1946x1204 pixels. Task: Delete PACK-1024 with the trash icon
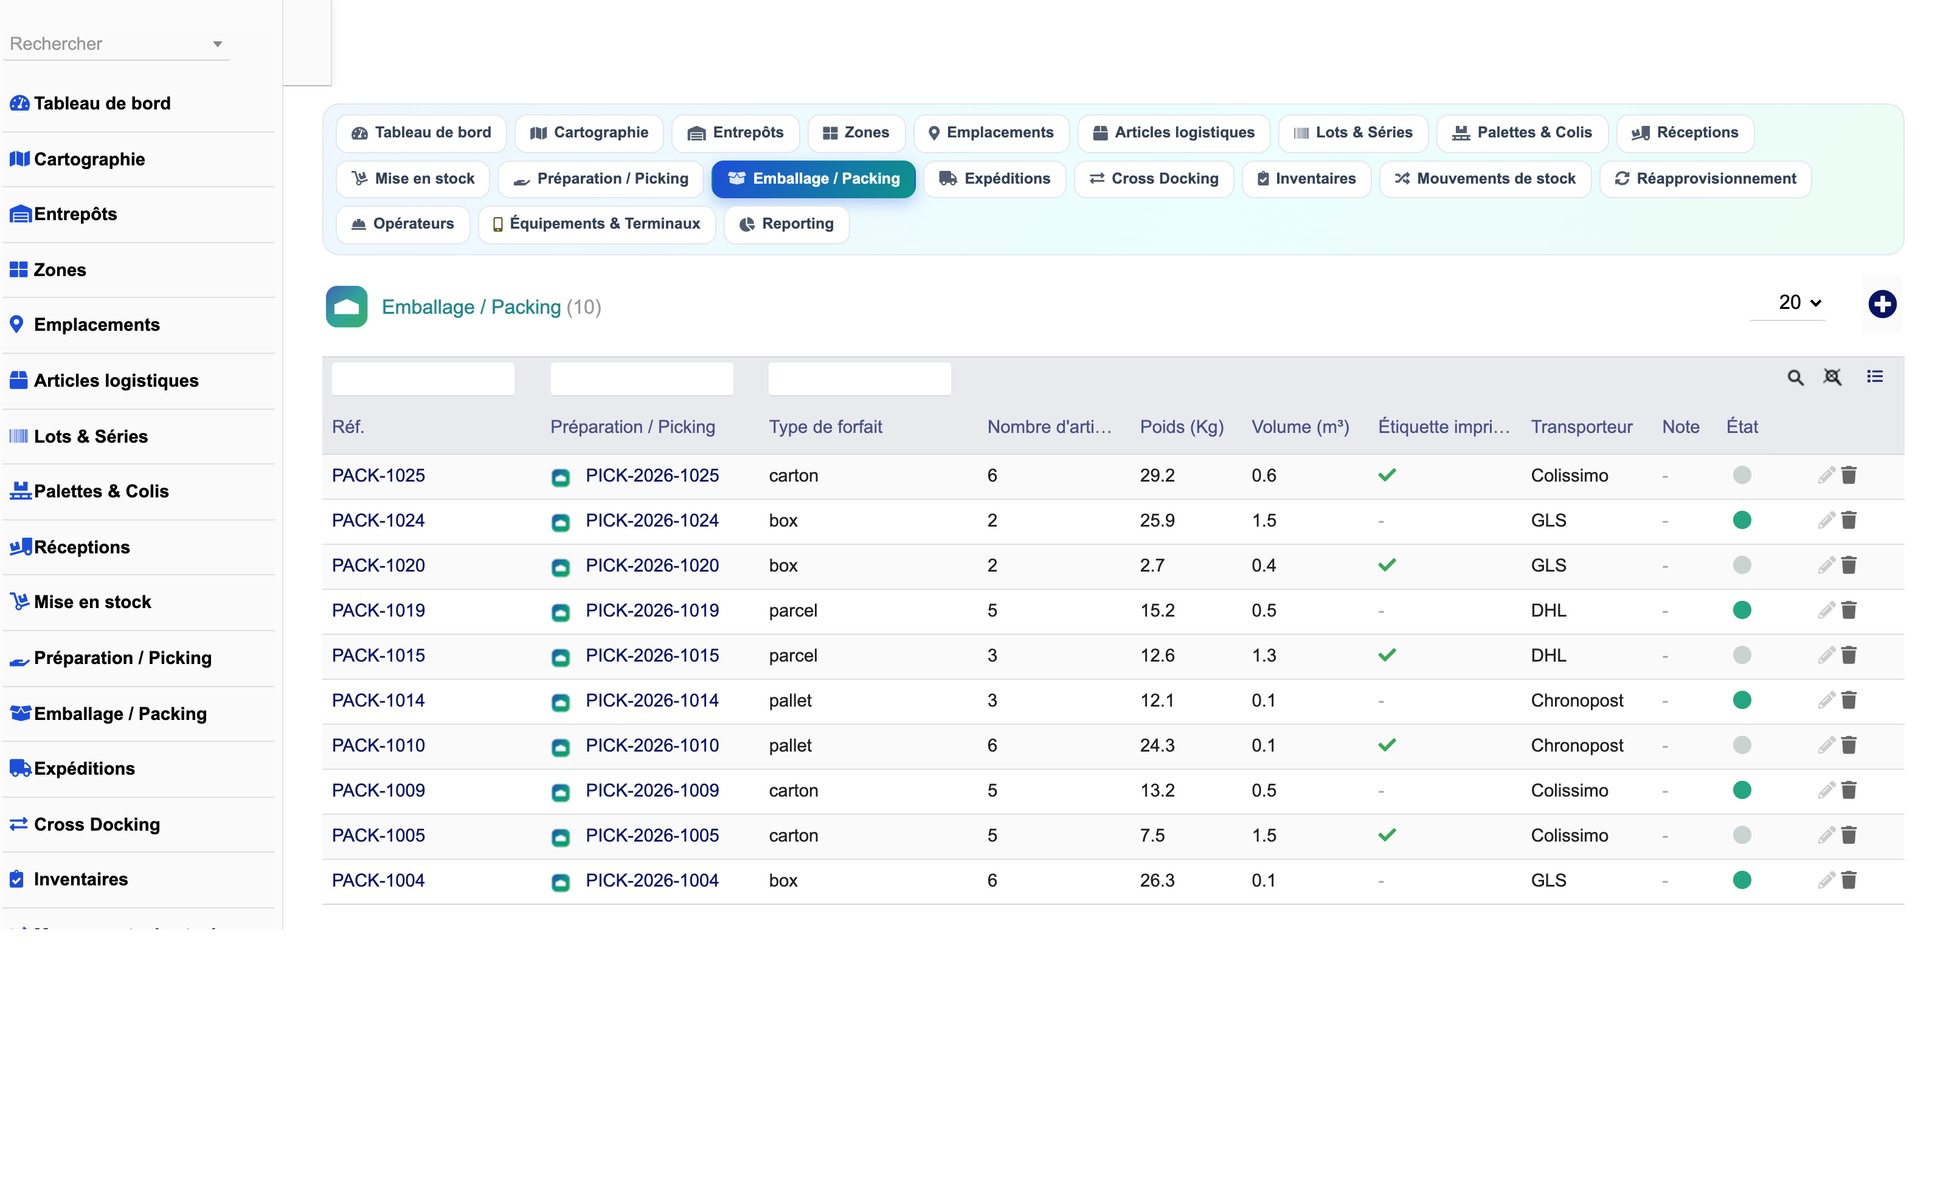click(1849, 520)
